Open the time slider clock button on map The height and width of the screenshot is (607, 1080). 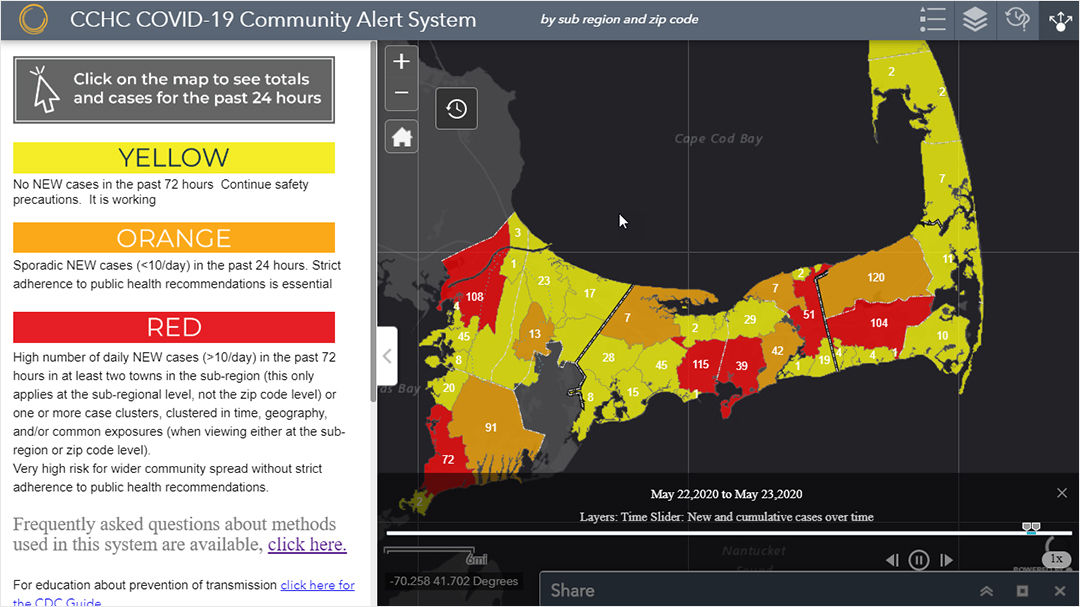[x=456, y=108]
